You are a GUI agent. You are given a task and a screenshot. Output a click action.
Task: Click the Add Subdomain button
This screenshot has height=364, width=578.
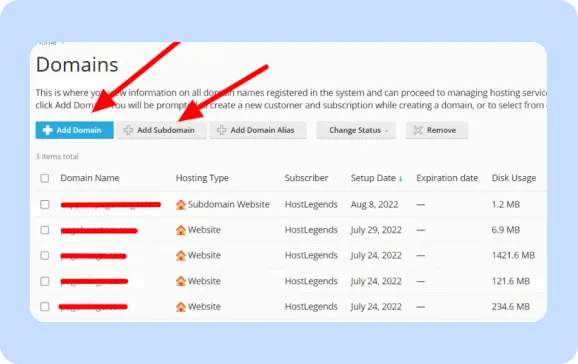161,130
